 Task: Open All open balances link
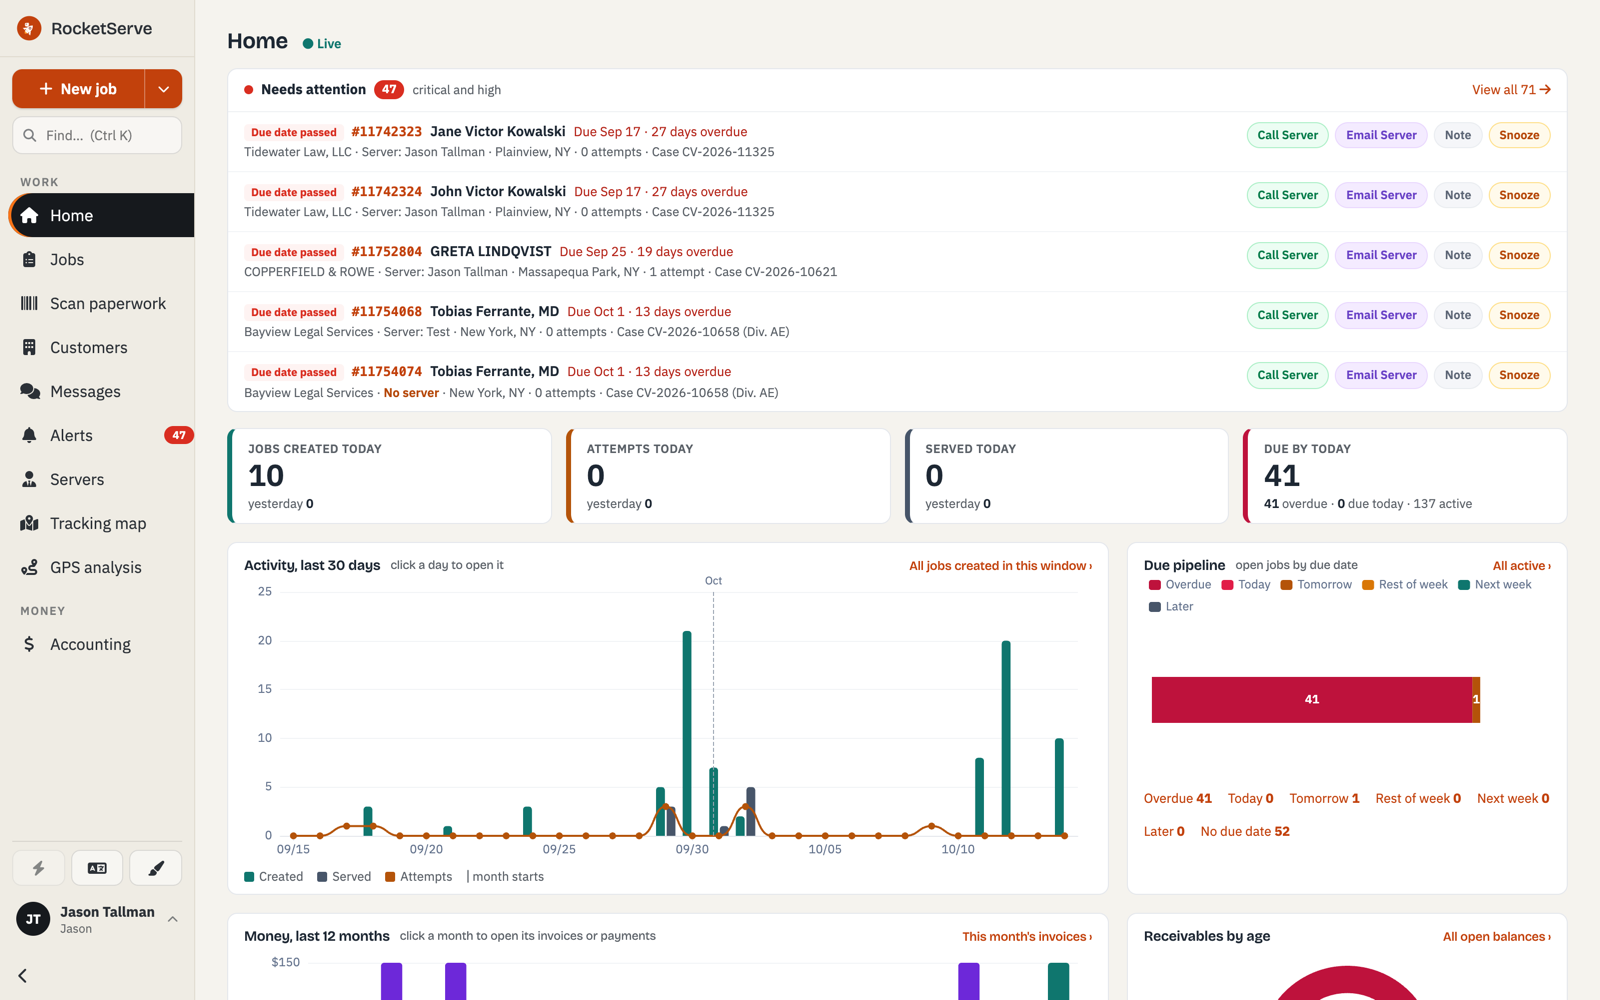pyautogui.click(x=1496, y=937)
